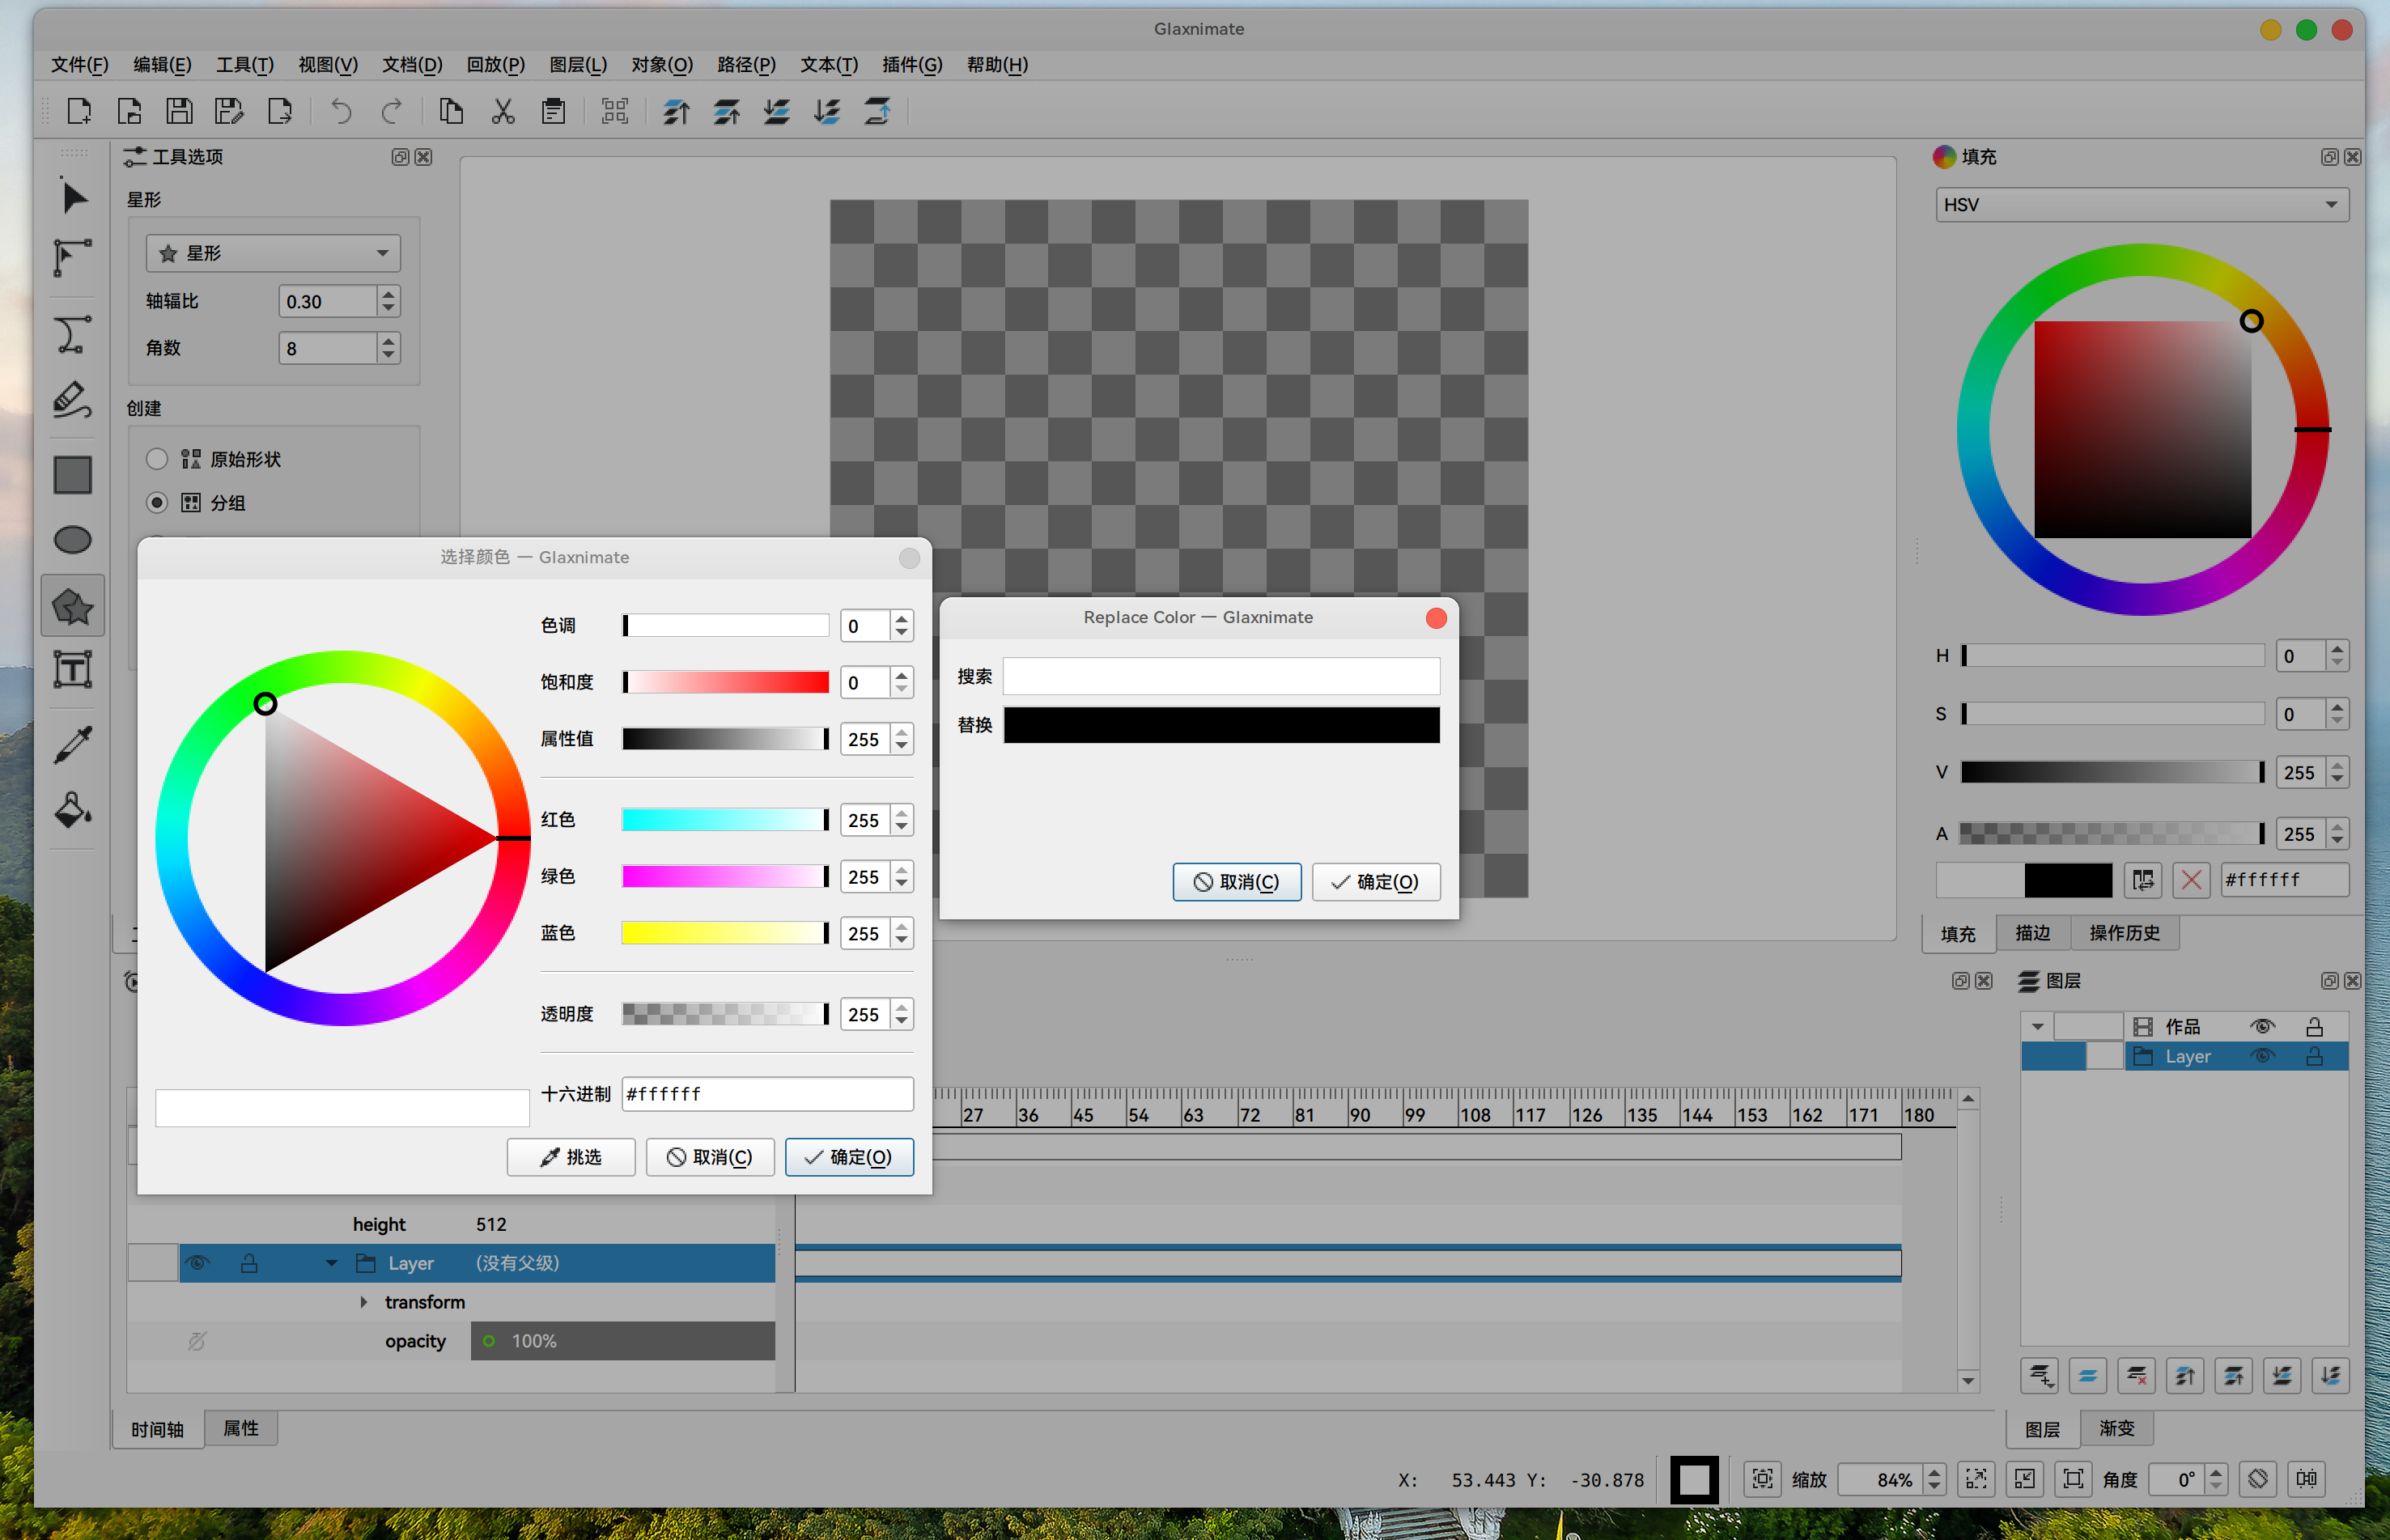Select the Star tool

(x=73, y=606)
